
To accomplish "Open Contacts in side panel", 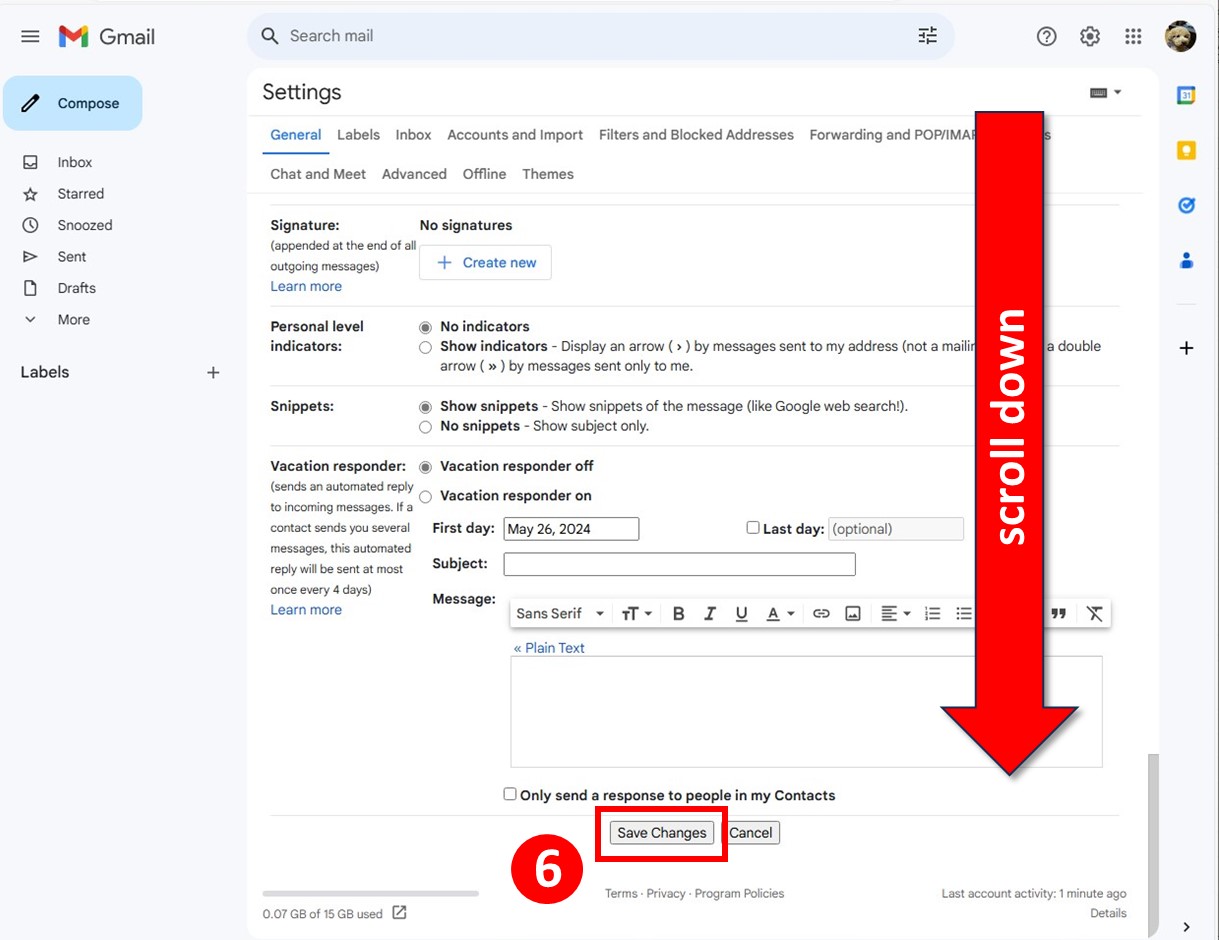I will tap(1186, 260).
